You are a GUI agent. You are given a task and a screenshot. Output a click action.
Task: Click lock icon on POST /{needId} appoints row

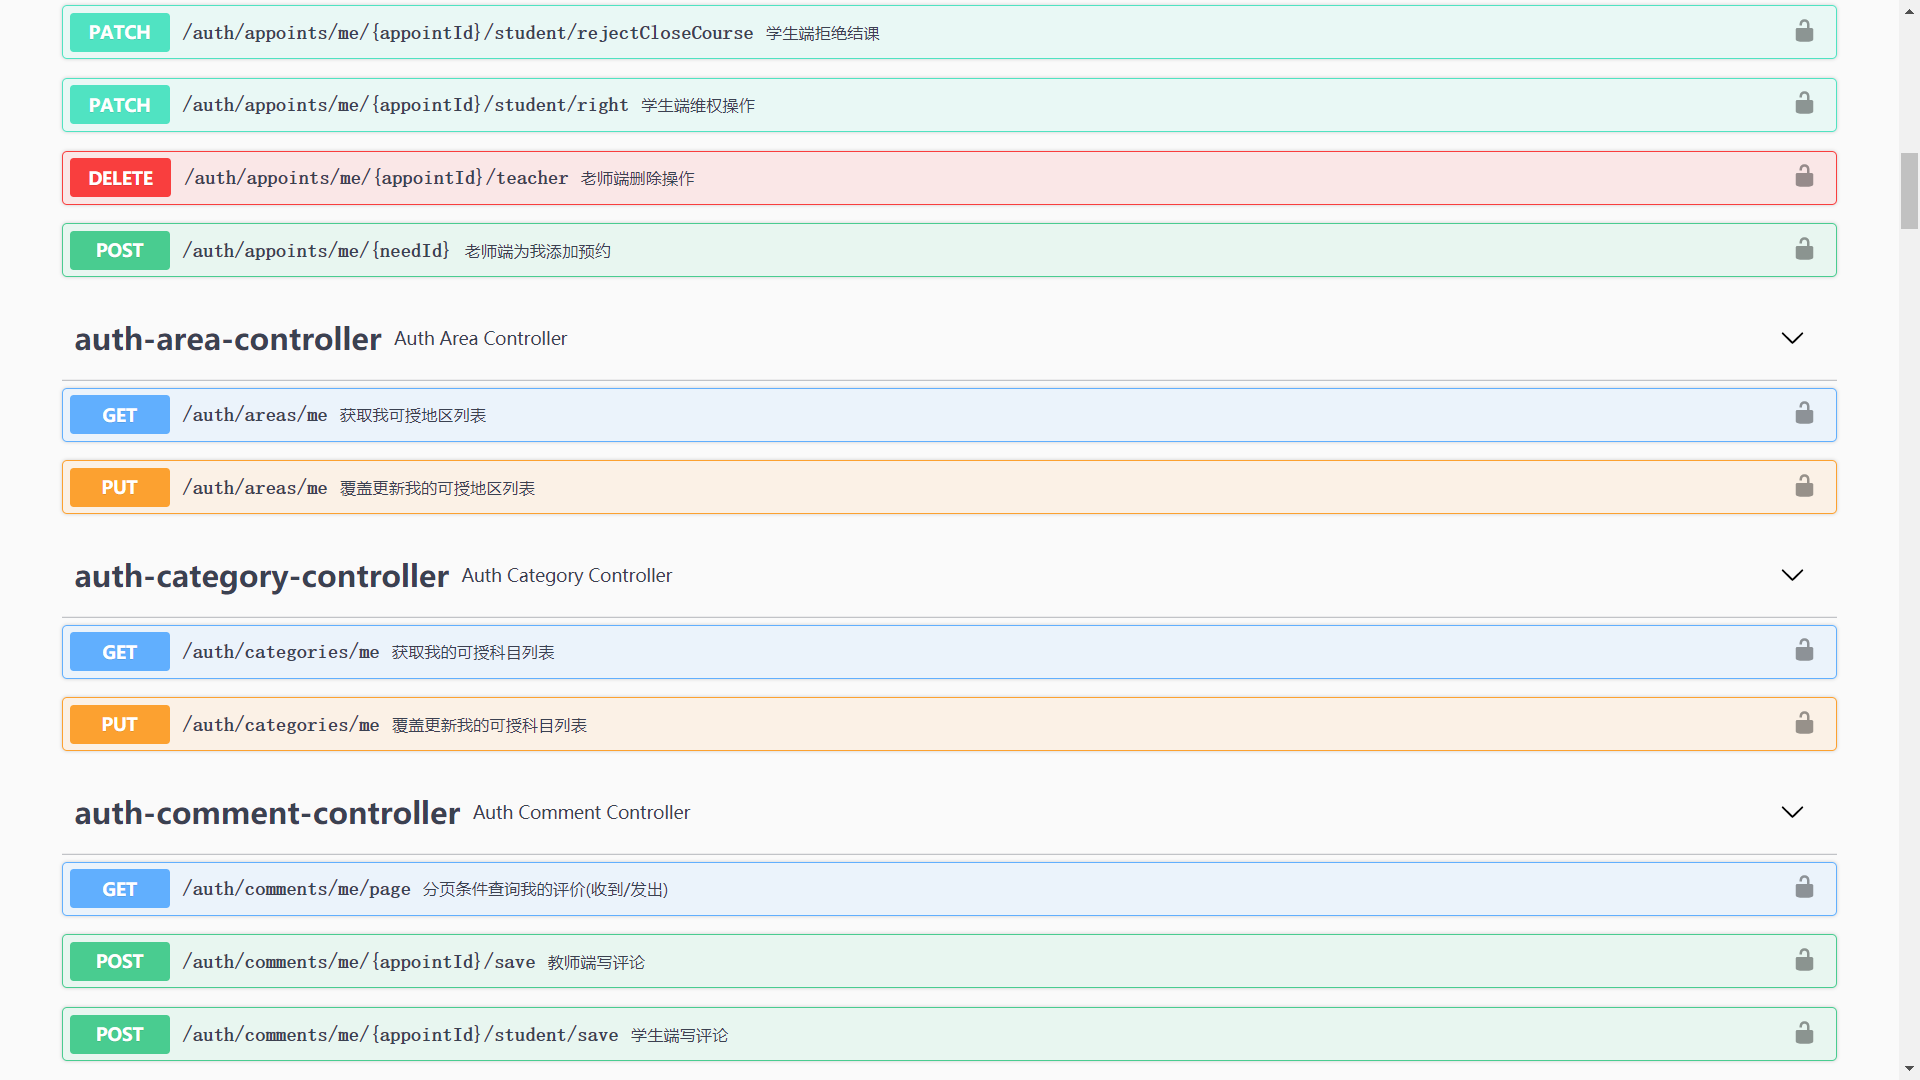pyautogui.click(x=1804, y=250)
